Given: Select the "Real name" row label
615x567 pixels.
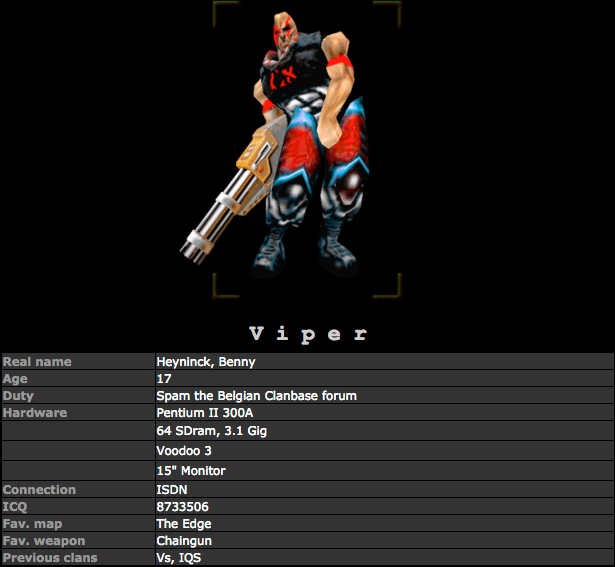Looking at the screenshot, I should pos(37,362).
